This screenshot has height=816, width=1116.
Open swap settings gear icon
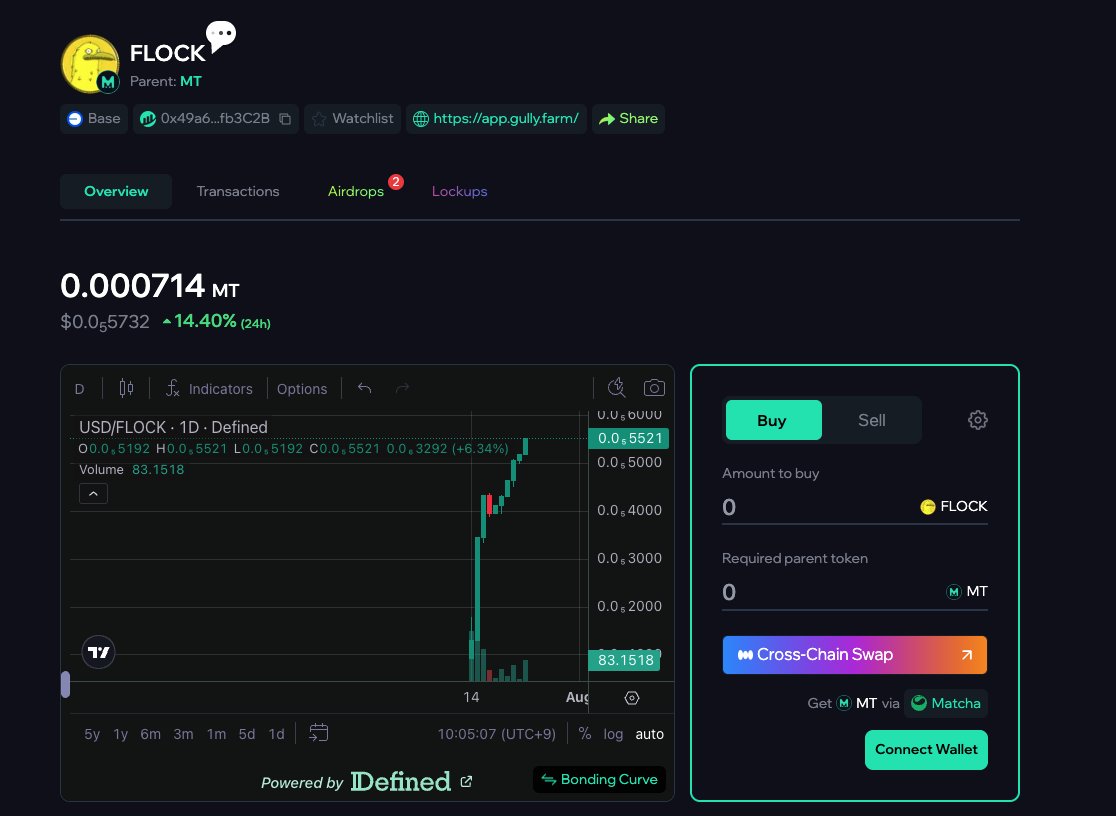click(x=977, y=420)
